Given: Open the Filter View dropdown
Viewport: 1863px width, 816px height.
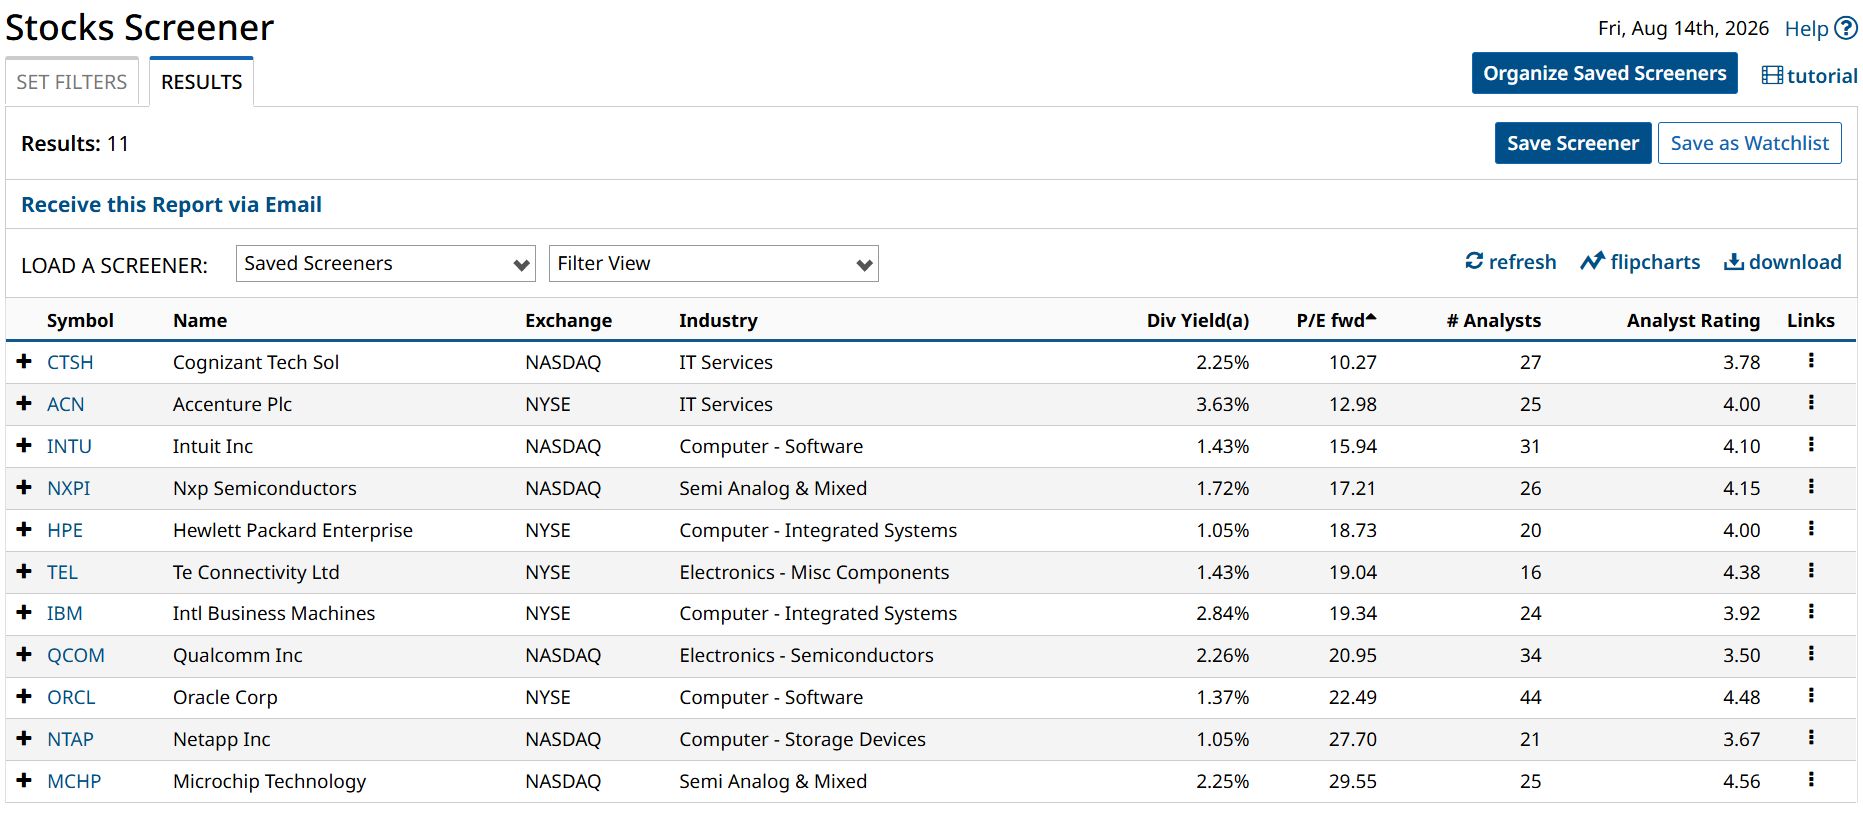Looking at the screenshot, I should point(714,264).
